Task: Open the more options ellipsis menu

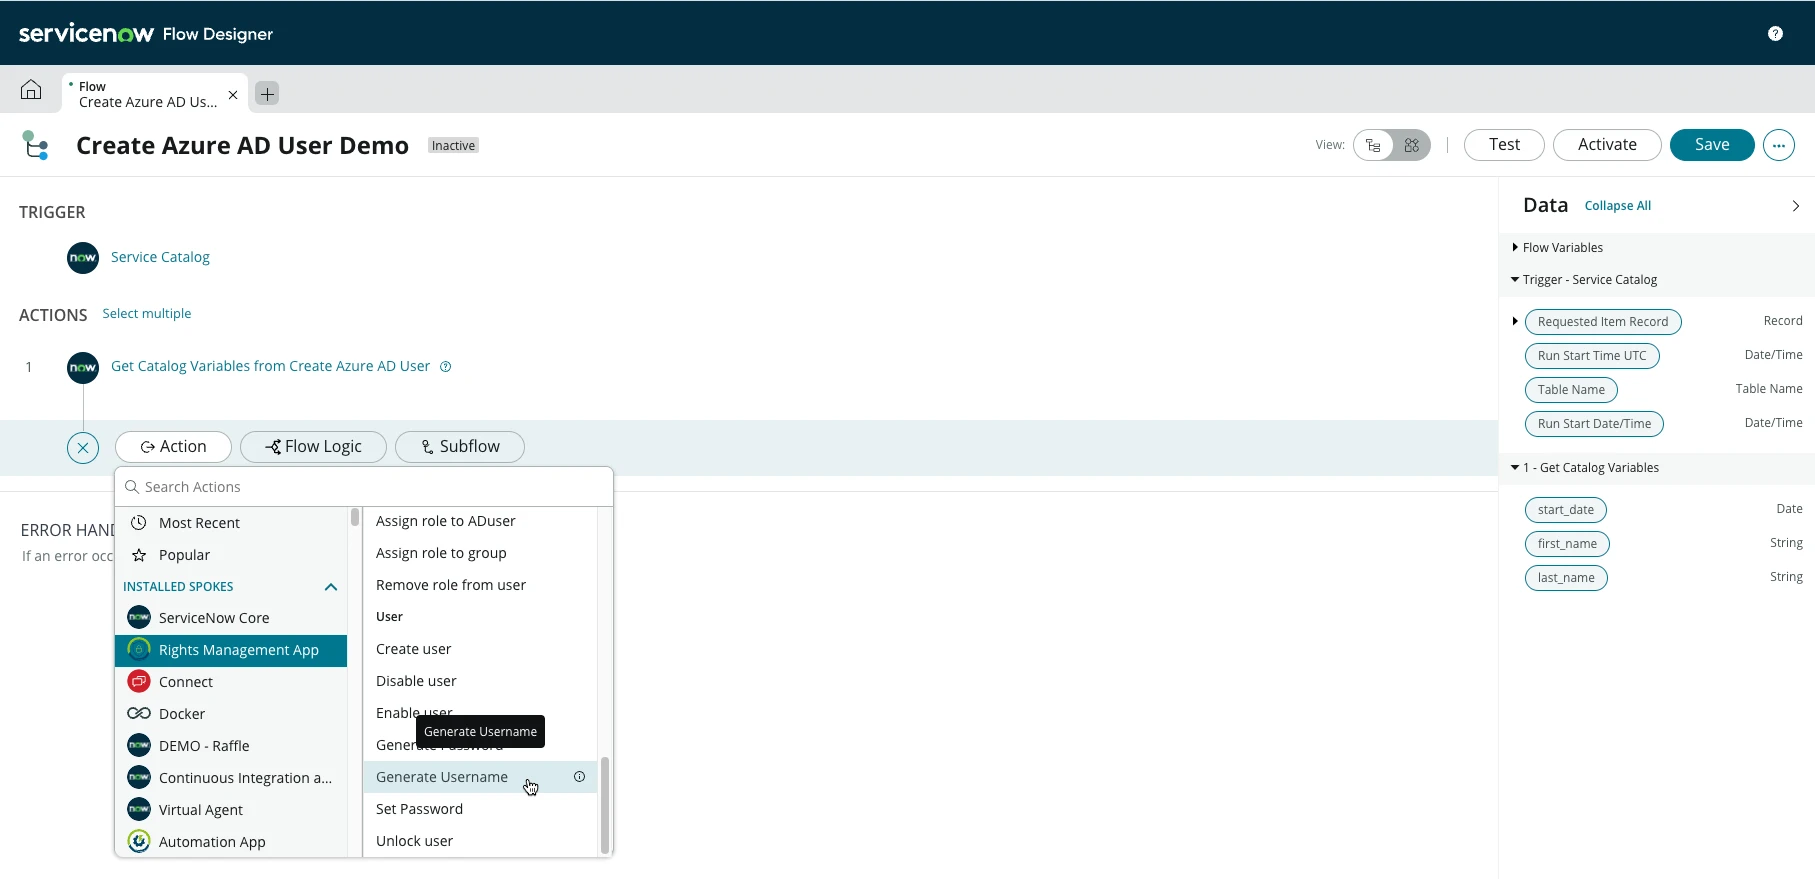Action: tap(1778, 145)
